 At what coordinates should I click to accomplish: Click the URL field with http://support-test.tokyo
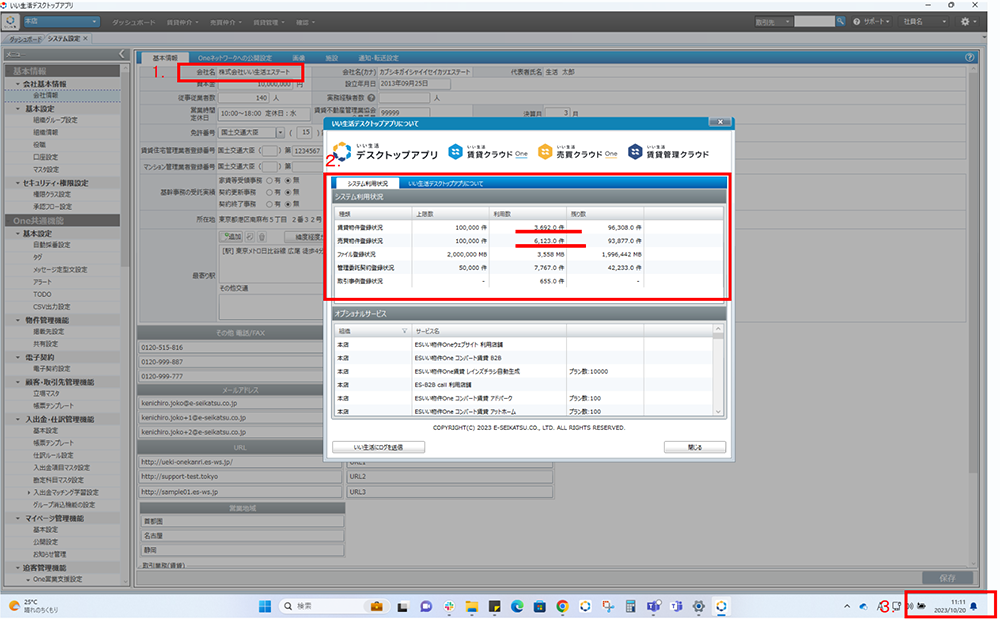tap(240, 477)
